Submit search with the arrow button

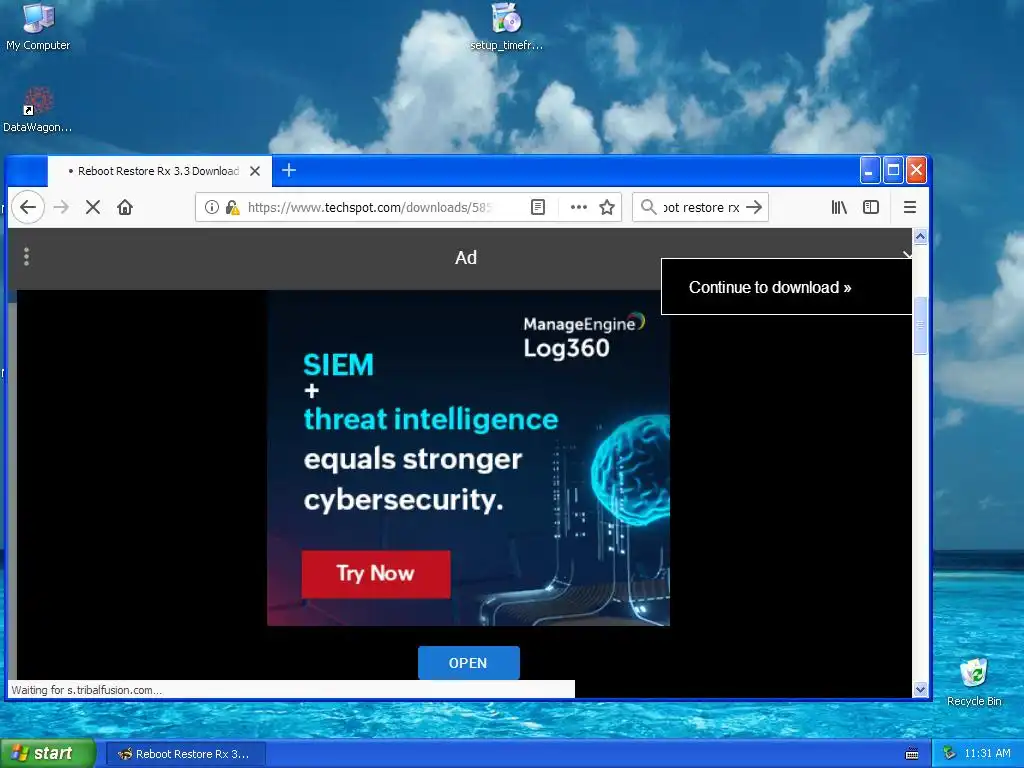coord(754,207)
